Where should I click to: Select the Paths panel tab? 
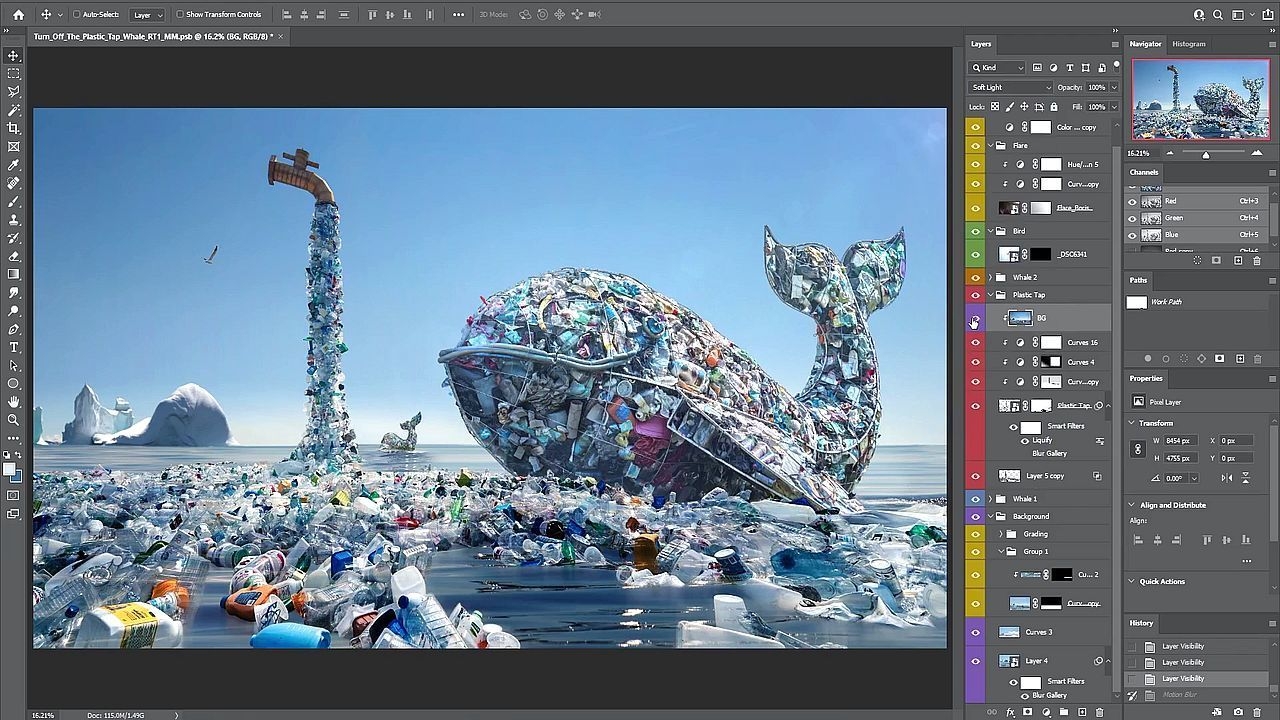(x=1139, y=280)
